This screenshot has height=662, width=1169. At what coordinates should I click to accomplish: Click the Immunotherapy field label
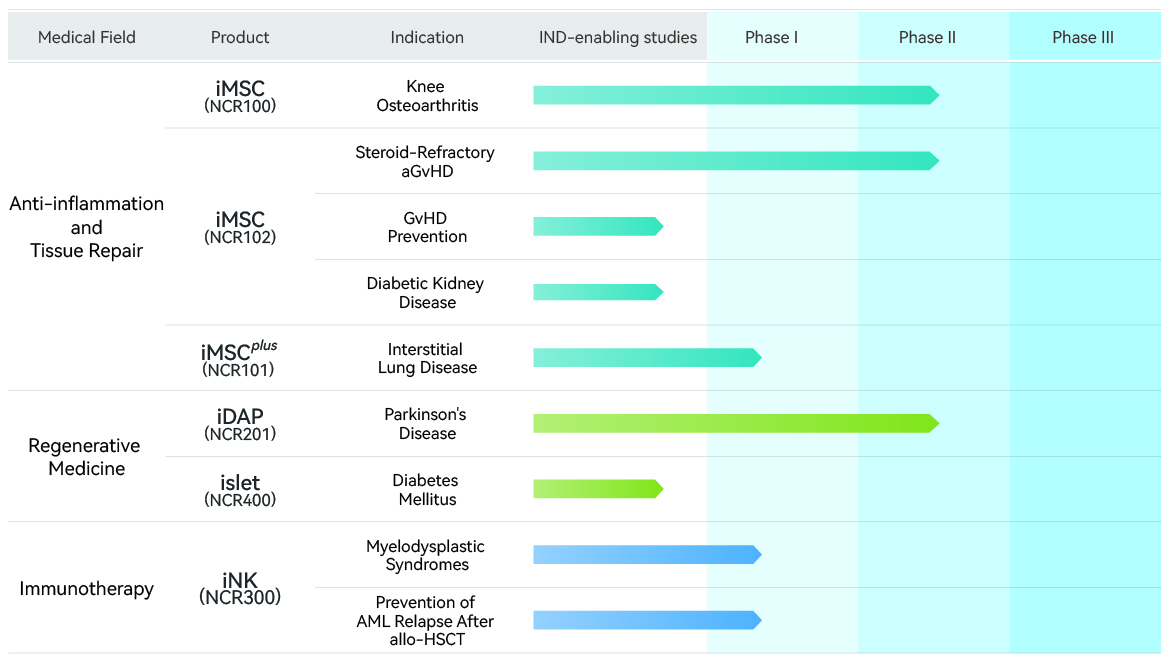(x=87, y=589)
